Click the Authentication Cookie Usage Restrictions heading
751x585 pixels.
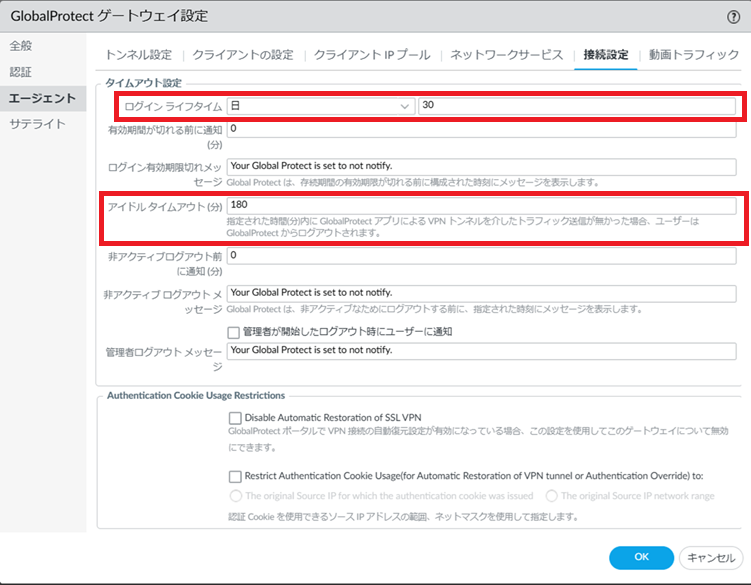196,396
